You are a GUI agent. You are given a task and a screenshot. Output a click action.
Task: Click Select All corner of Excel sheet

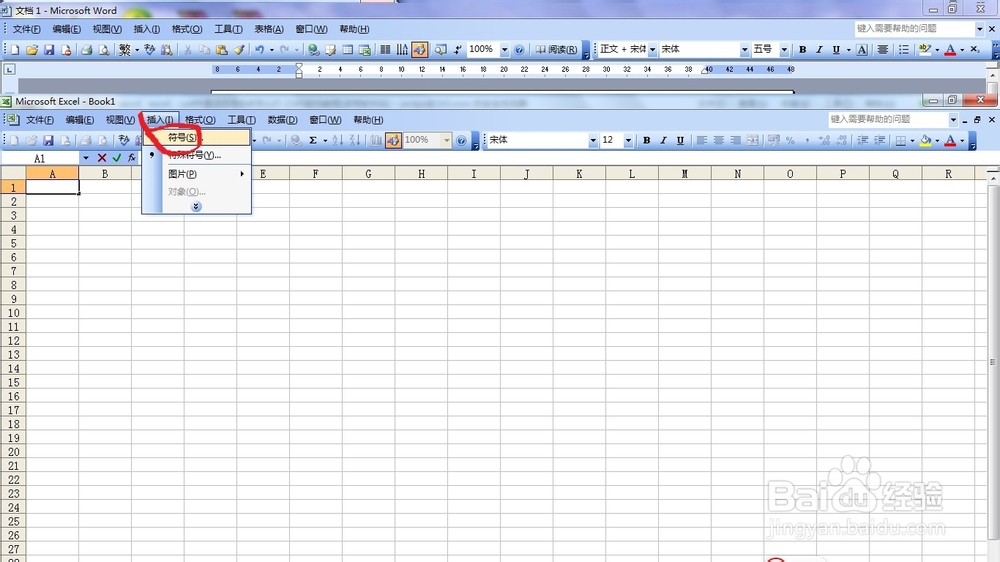click(x=13, y=173)
